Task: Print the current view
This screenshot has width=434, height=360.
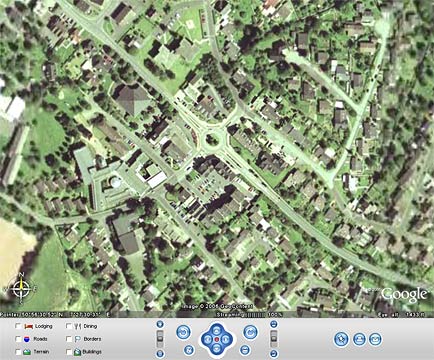Action: point(359,339)
